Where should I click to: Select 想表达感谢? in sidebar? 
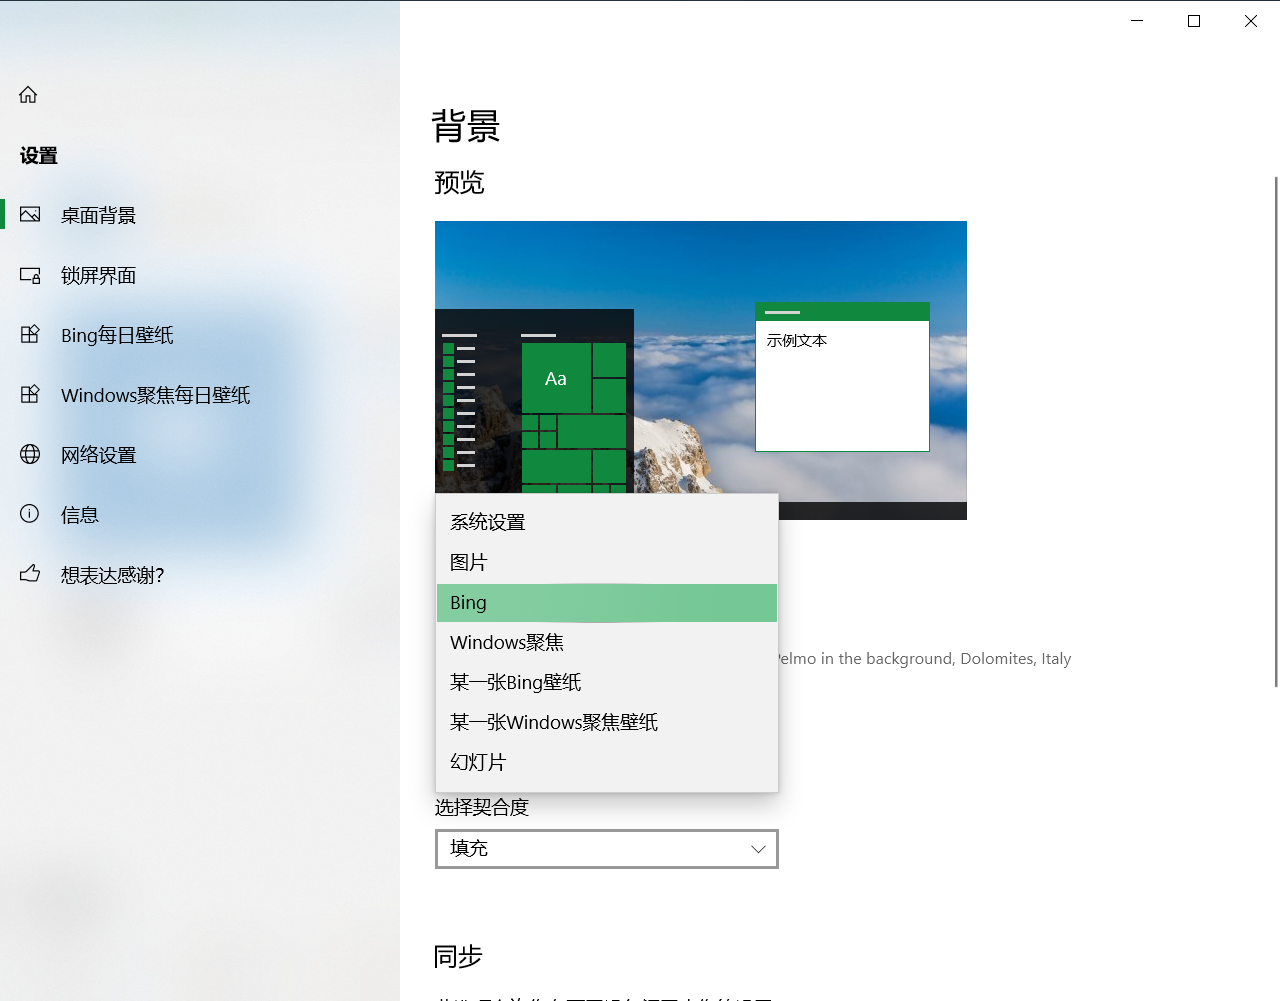(200, 575)
